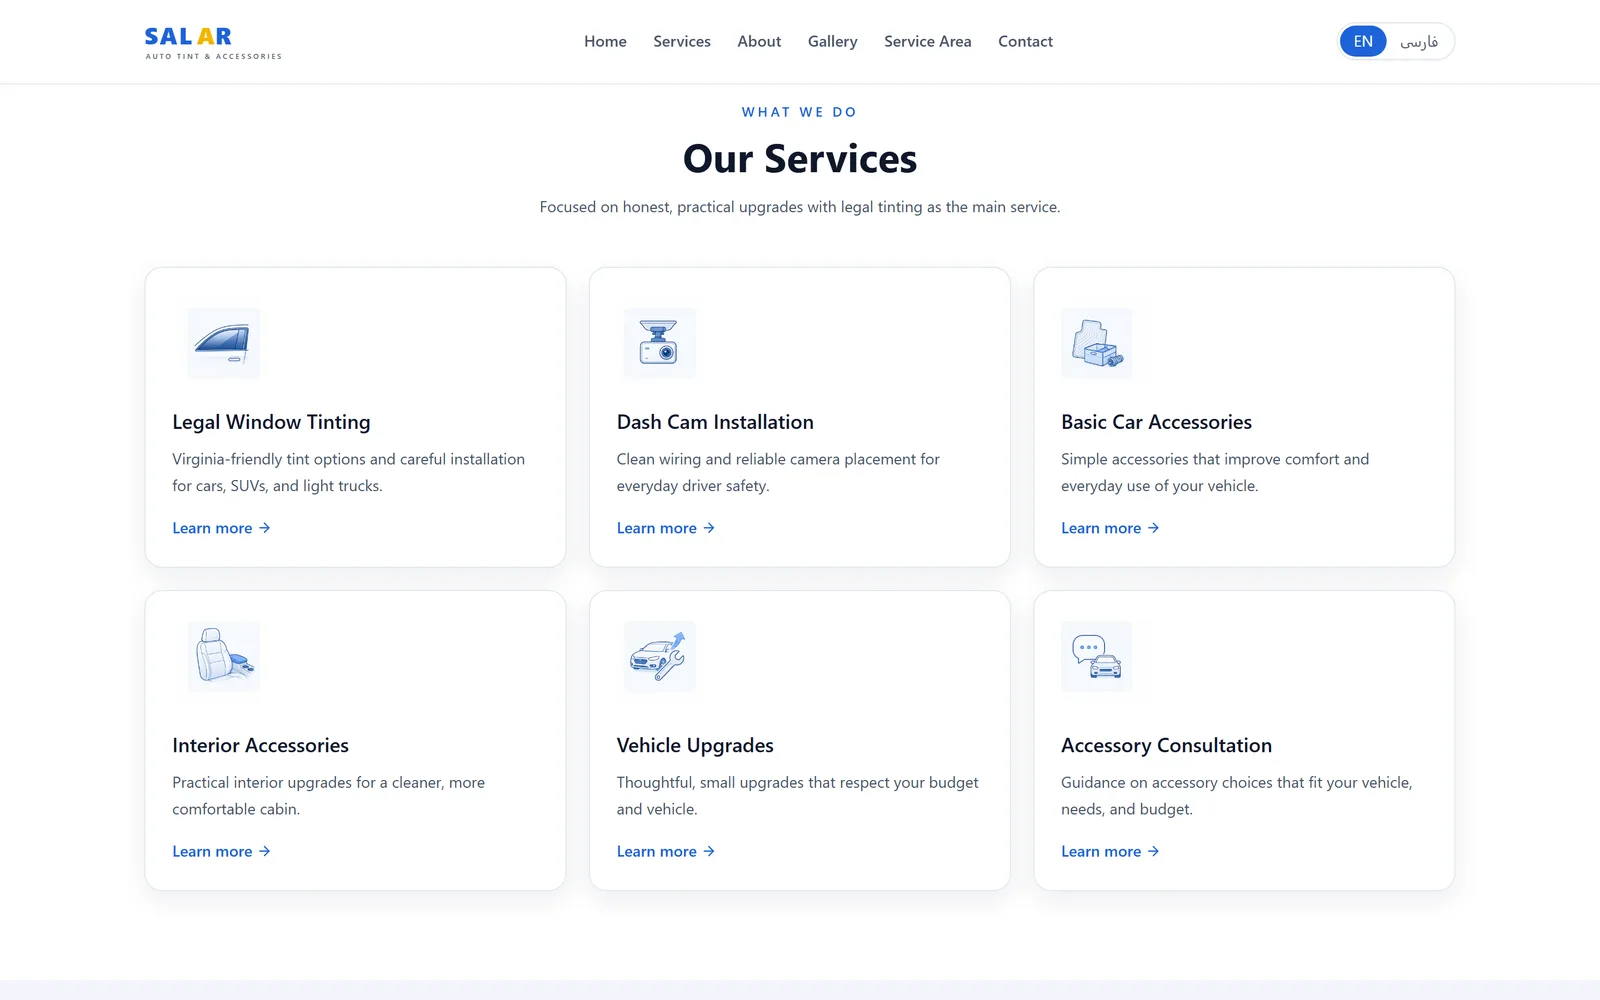1600x1000 pixels.
Task: Open Contact nav link
Action: pyautogui.click(x=1025, y=41)
